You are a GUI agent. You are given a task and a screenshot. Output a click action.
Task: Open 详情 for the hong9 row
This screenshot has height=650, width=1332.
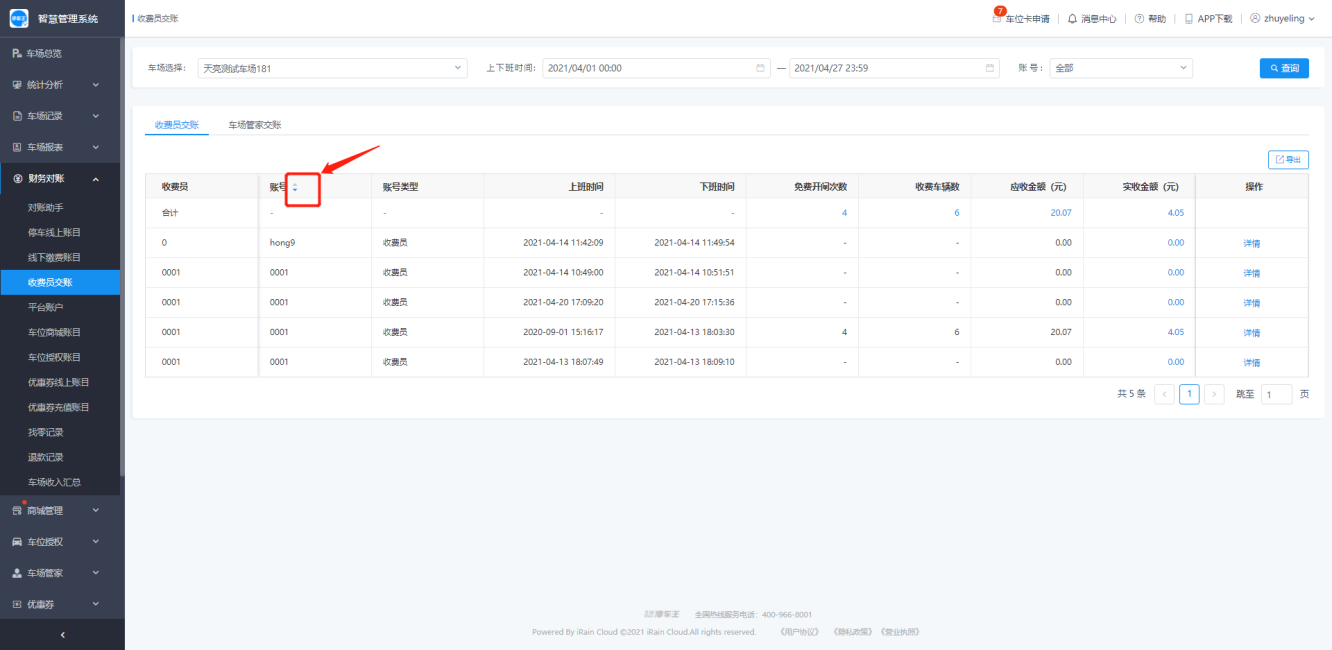click(1252, 243)
